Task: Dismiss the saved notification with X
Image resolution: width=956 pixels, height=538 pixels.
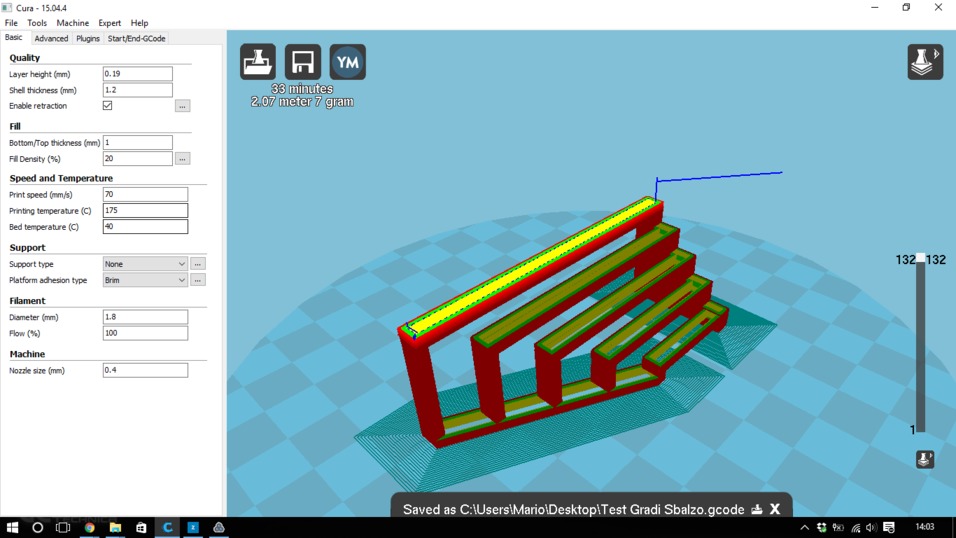Action: pos(775,509)
